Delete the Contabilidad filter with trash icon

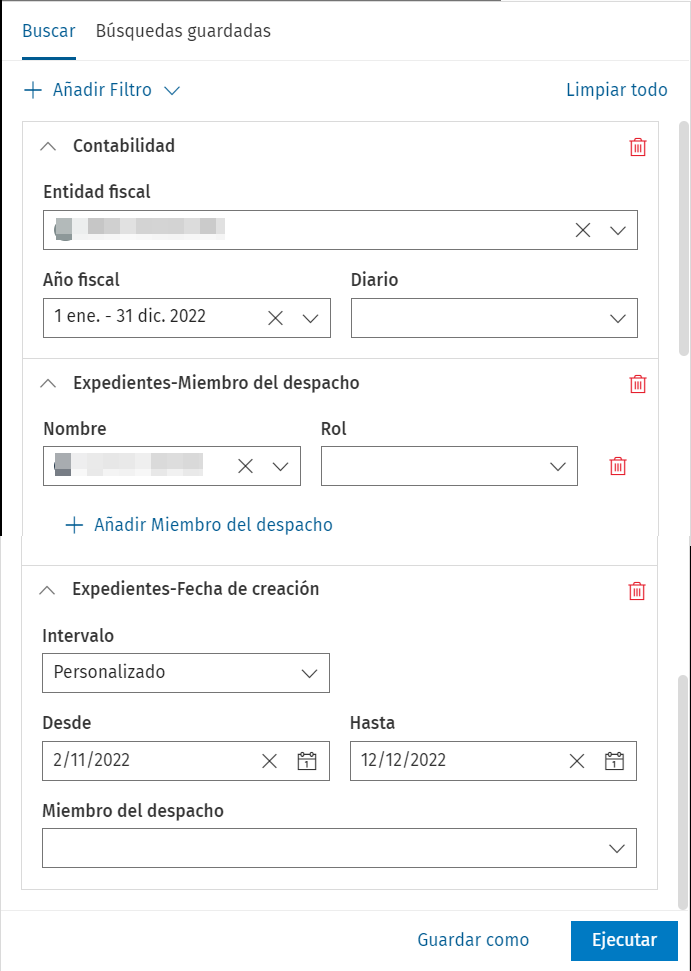tap(638, 147)
